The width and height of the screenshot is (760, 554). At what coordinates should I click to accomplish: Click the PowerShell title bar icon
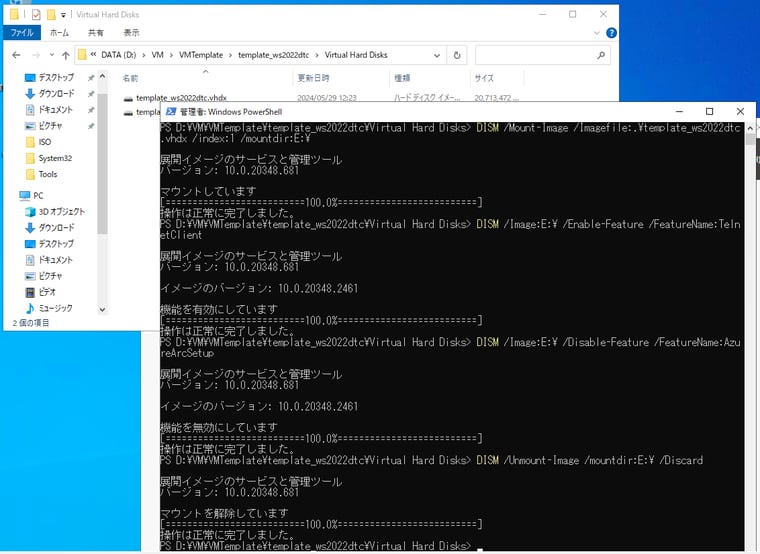click(171, 112)
